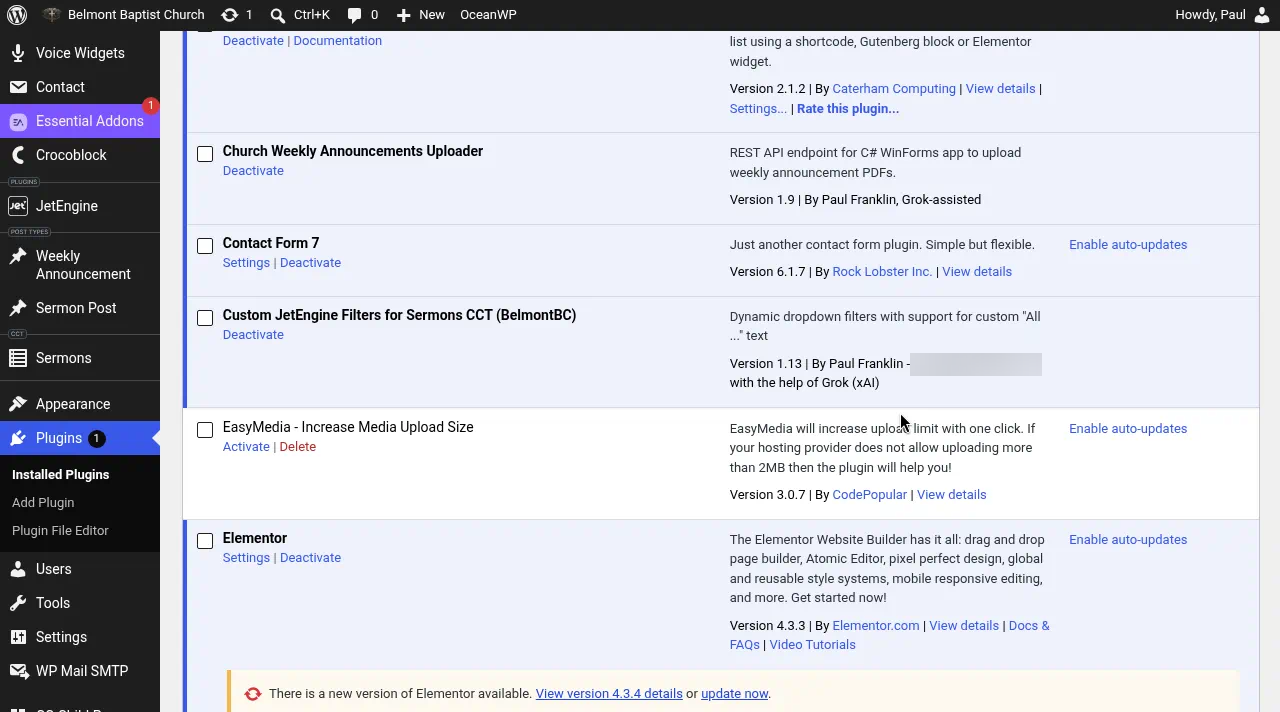Click Rate this plugin link
The image size is (1280, 712).
tap(848, 109)
